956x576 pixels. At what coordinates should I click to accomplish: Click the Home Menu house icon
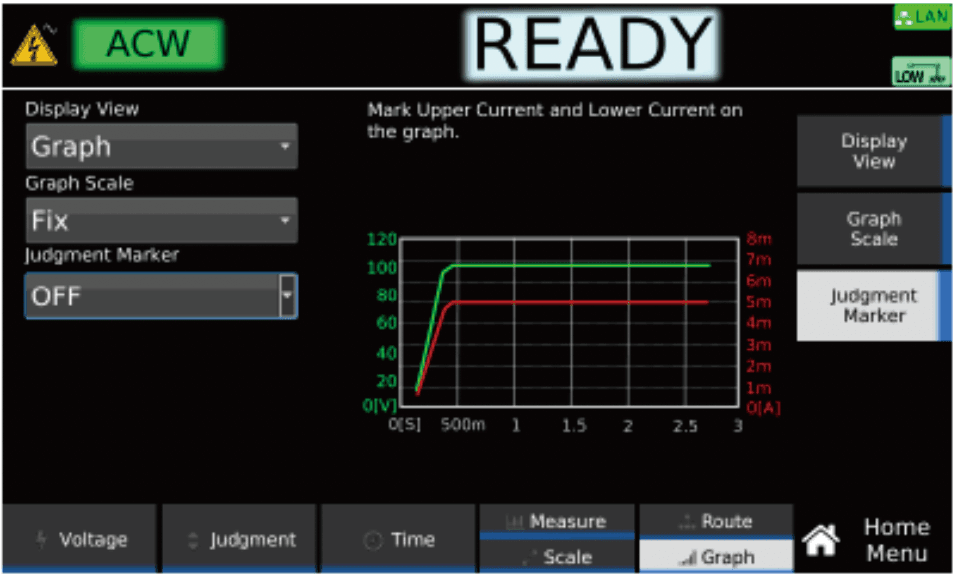point(821,541)
